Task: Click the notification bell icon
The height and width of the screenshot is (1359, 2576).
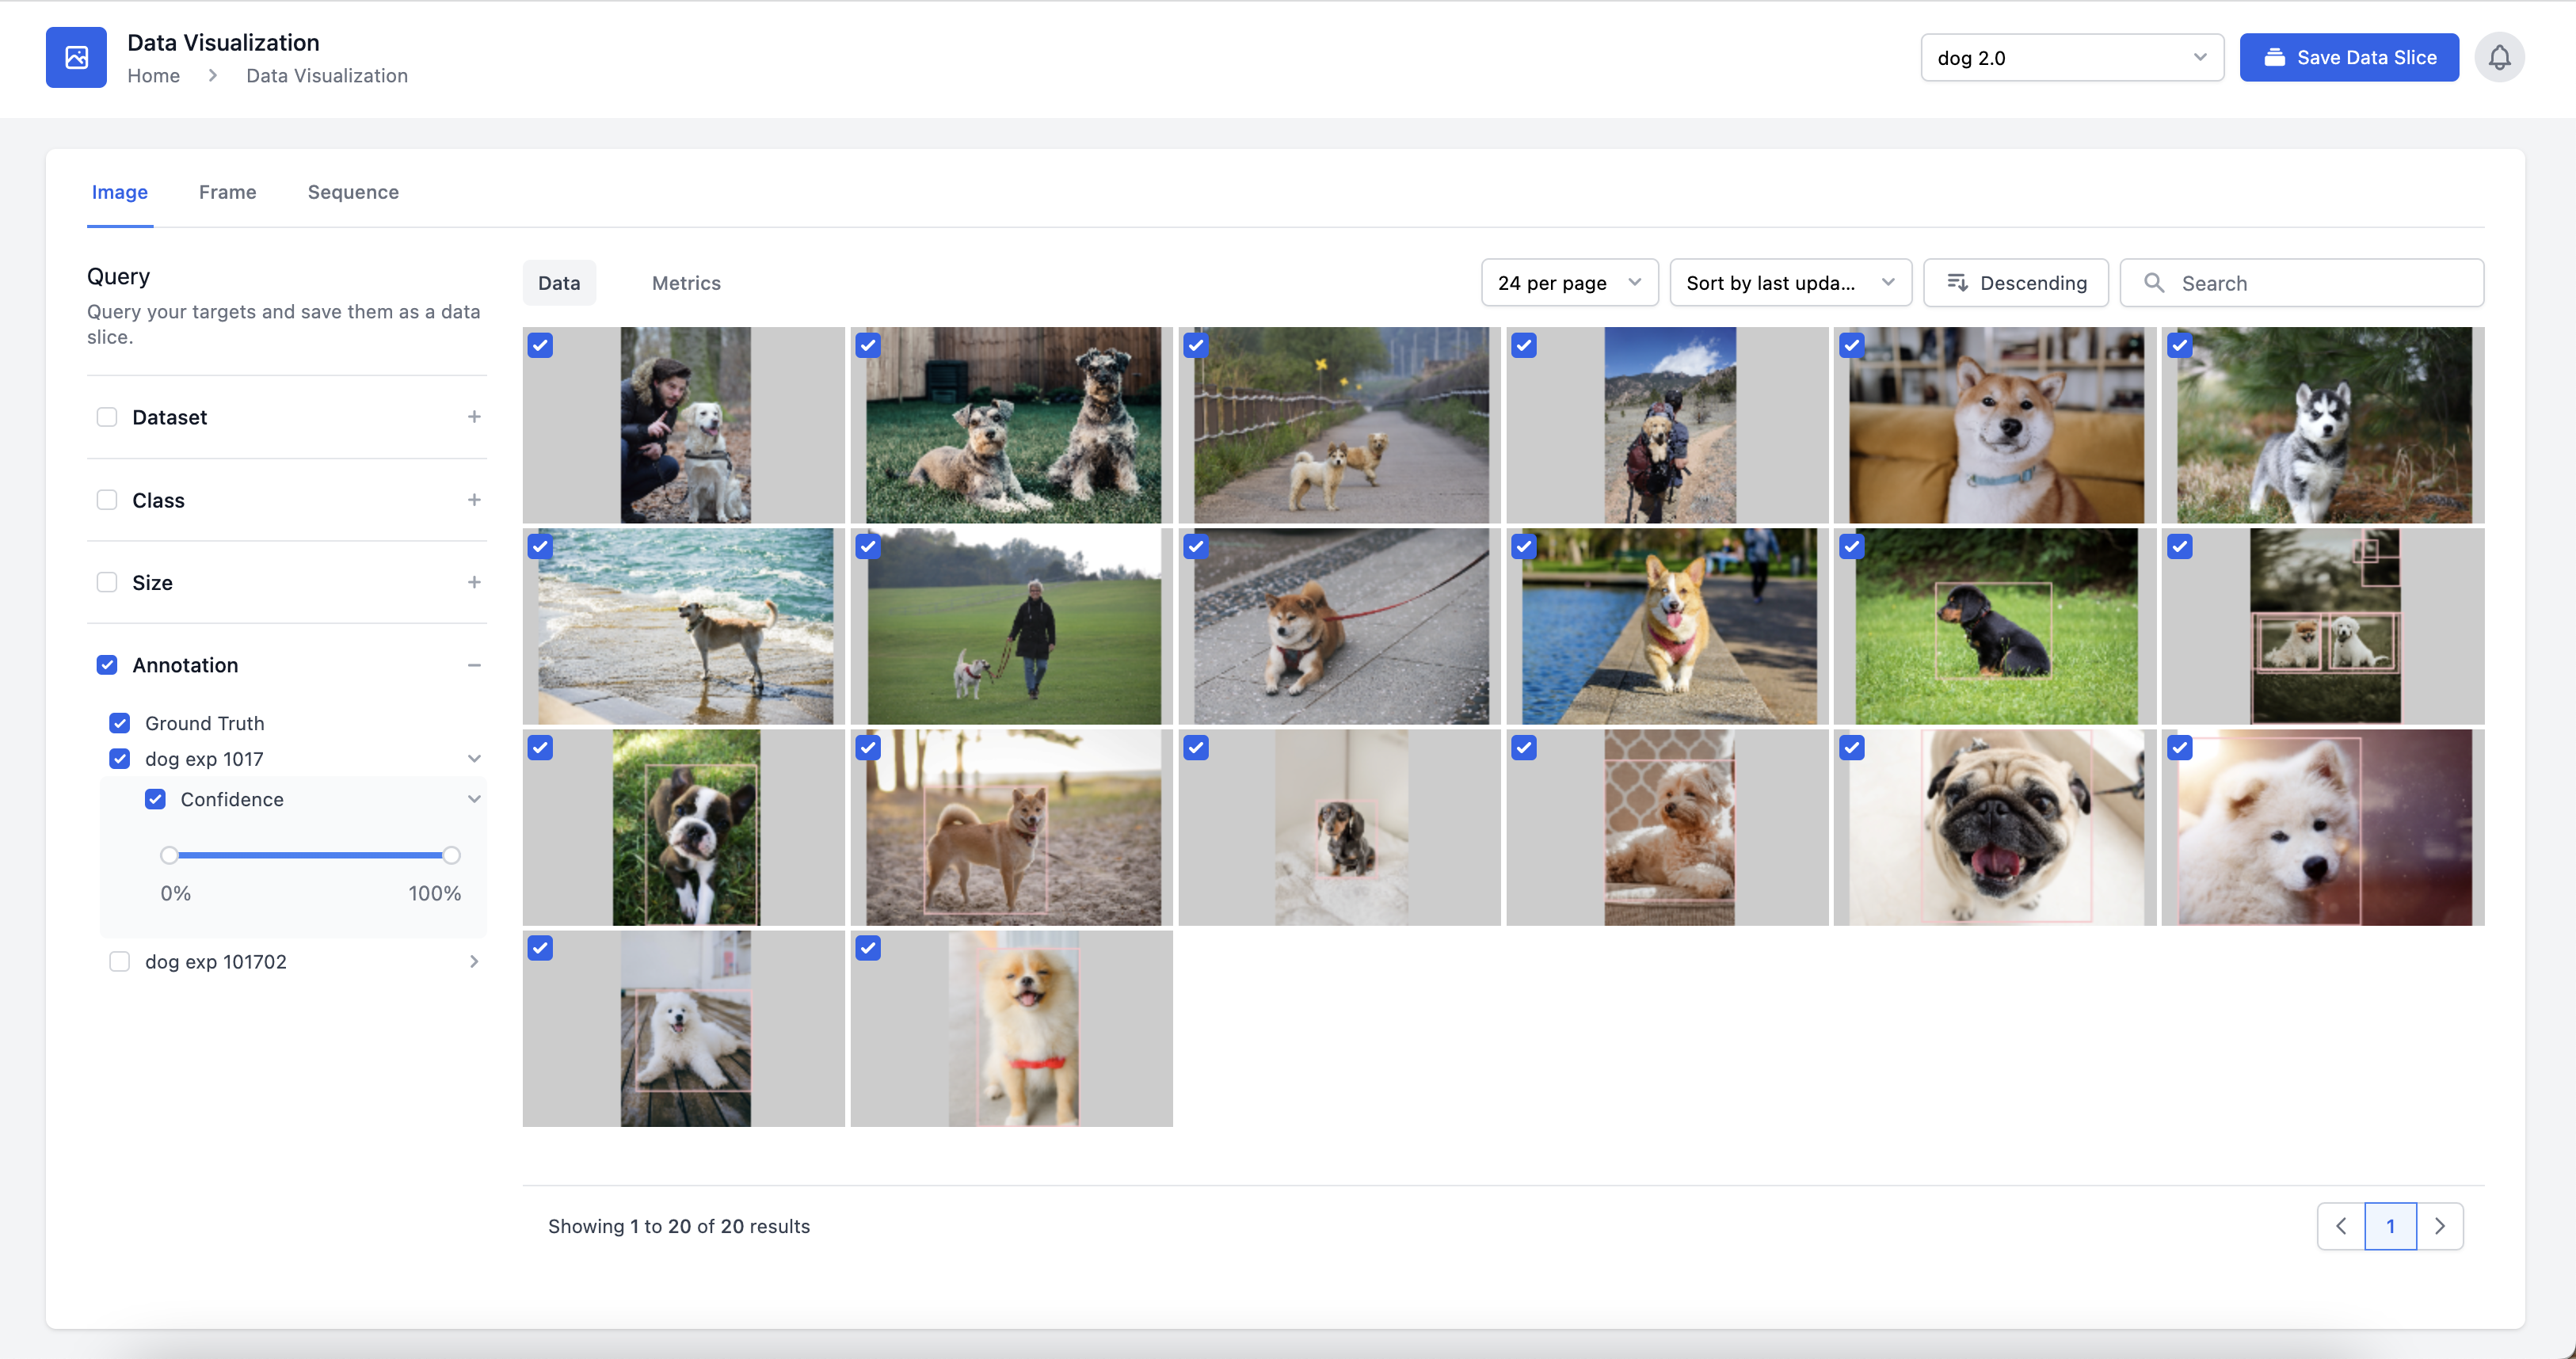Action: [x=2498, y=58]
